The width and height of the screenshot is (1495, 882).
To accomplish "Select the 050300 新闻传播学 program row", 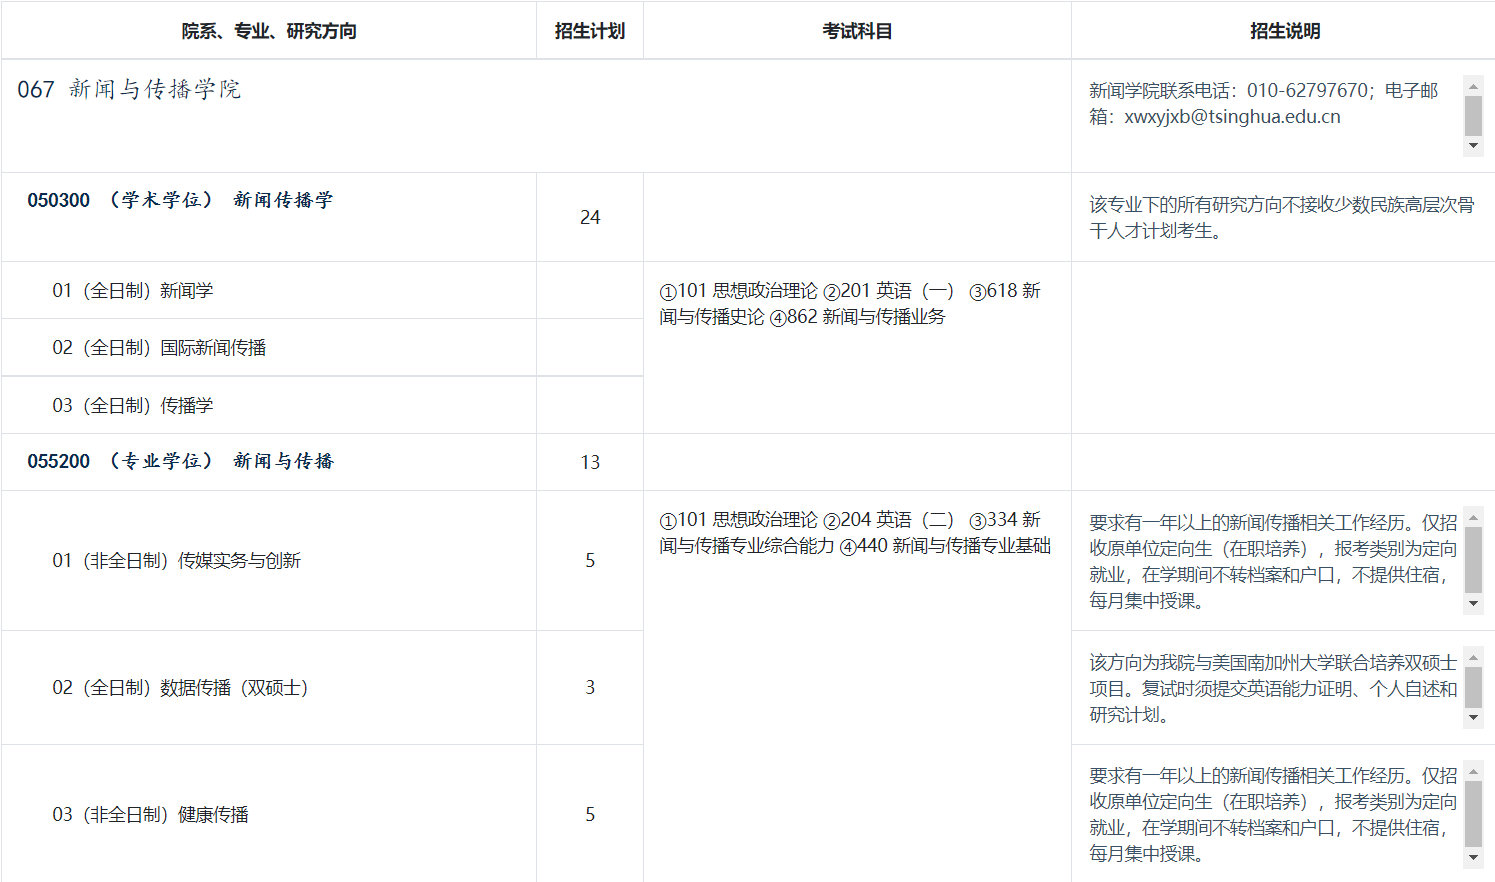I will click(180, 200).
